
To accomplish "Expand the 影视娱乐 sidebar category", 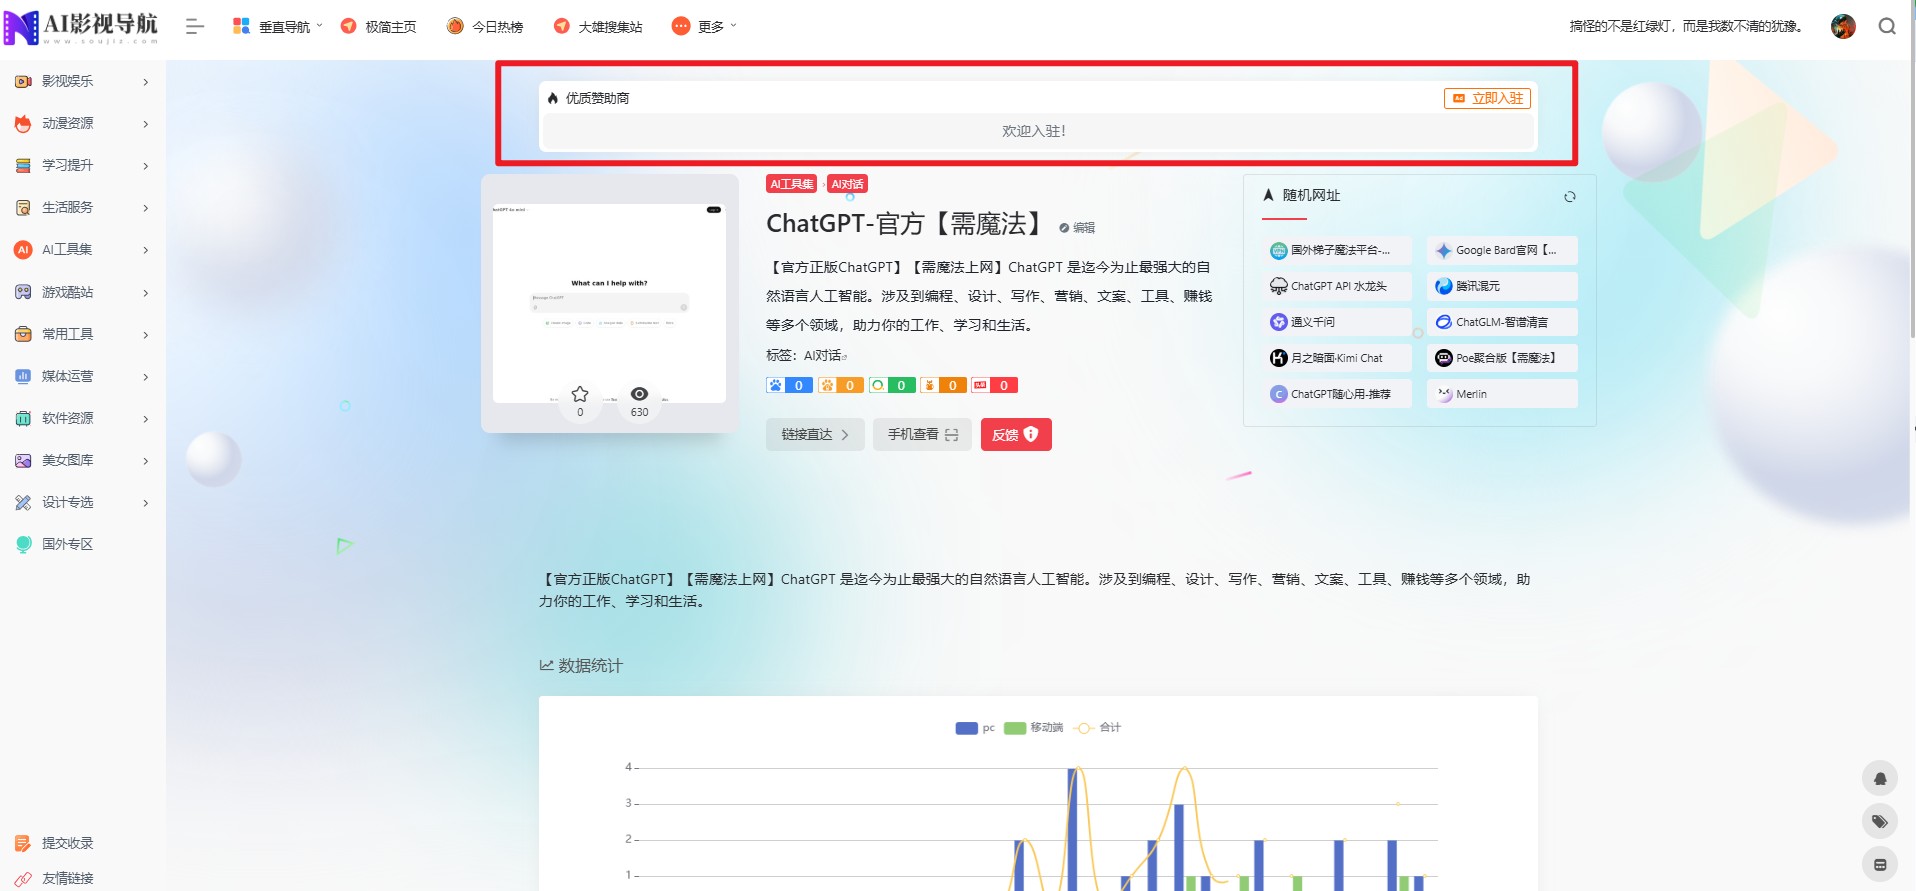I will coord(82,81).
